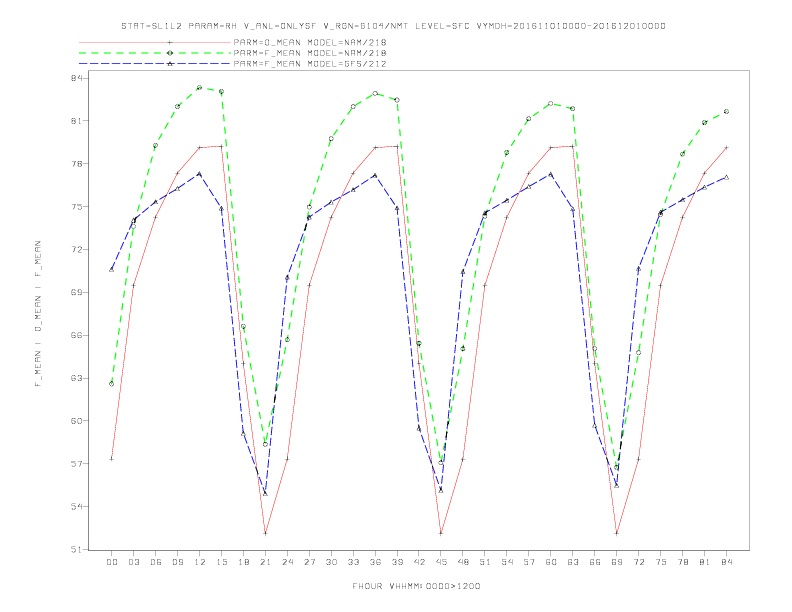Click forecast hour label 66 on x-axis
The height and width of the screenshot is (612, 792).
pyautogui.click(x=595, y=562)
